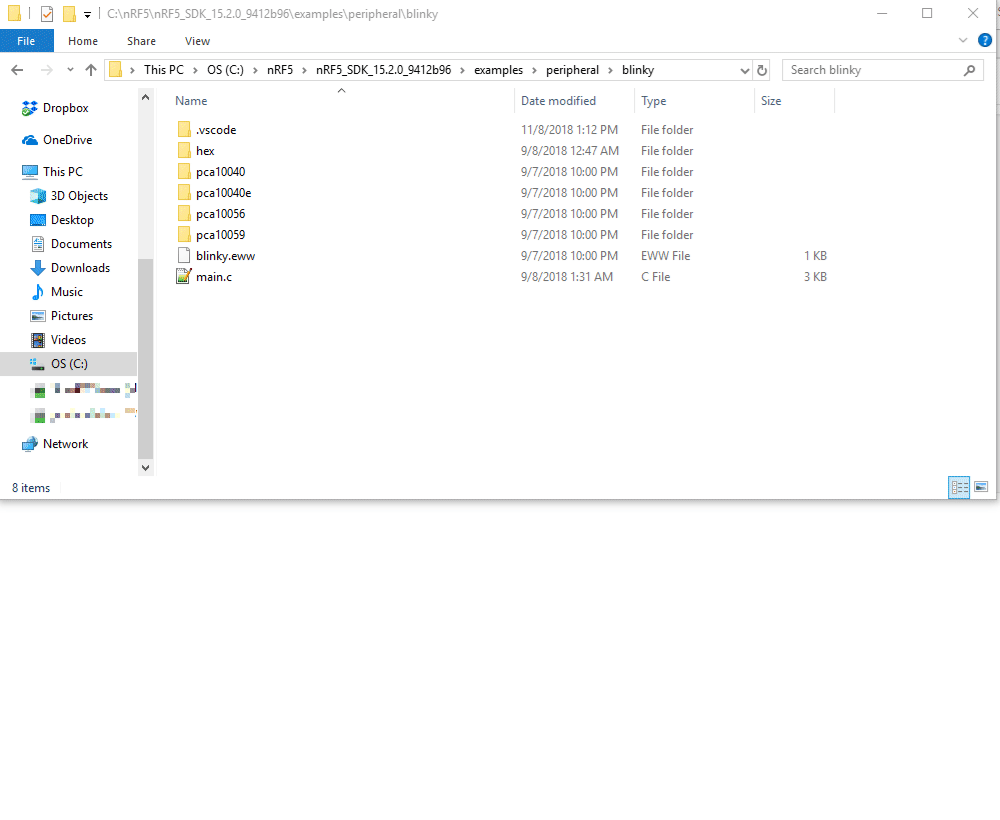Select the pca10040 folder icon
The height and width of the screenshot is (820, 1000).
tap(184, 172)
